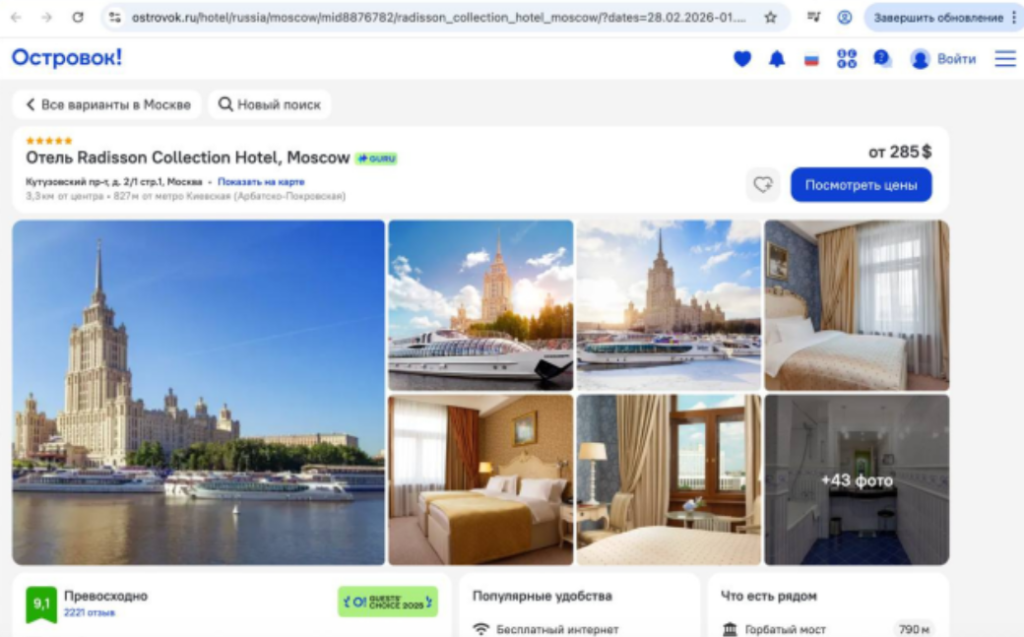Open the help chat question icon

pos(882,58)
